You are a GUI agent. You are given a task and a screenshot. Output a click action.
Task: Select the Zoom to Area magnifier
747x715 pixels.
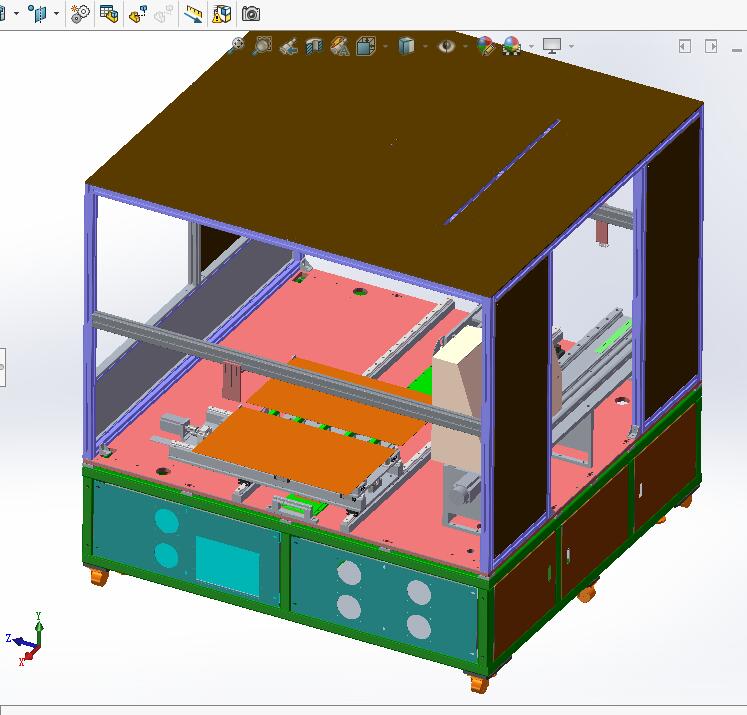tap(262, 46)
